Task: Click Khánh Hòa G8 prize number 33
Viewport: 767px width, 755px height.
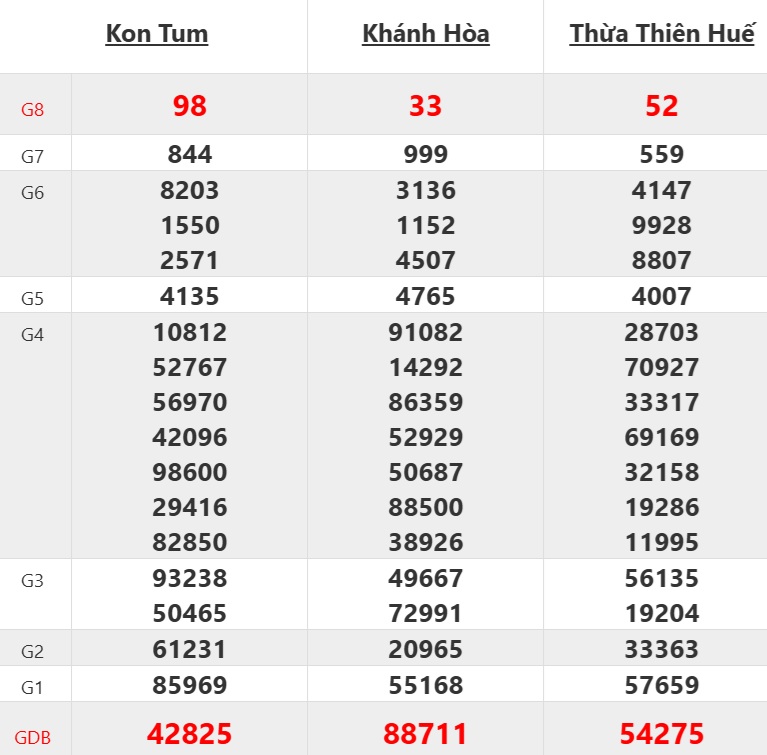Action: (426, 105)
